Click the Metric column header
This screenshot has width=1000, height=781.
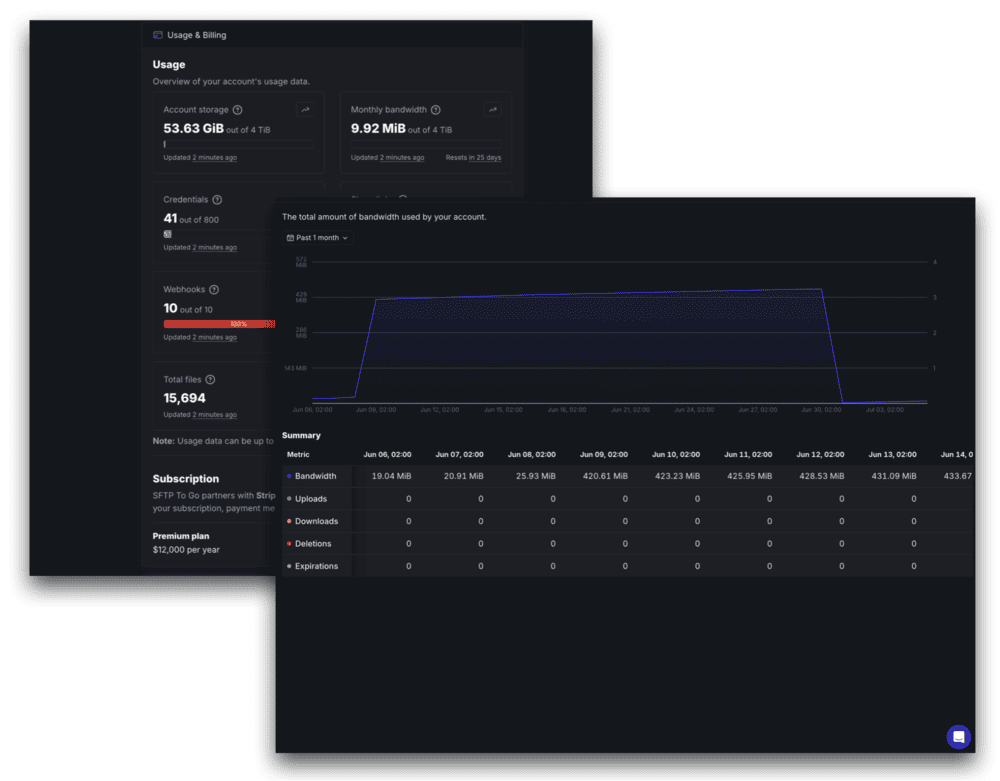click(x=298, y=455)
